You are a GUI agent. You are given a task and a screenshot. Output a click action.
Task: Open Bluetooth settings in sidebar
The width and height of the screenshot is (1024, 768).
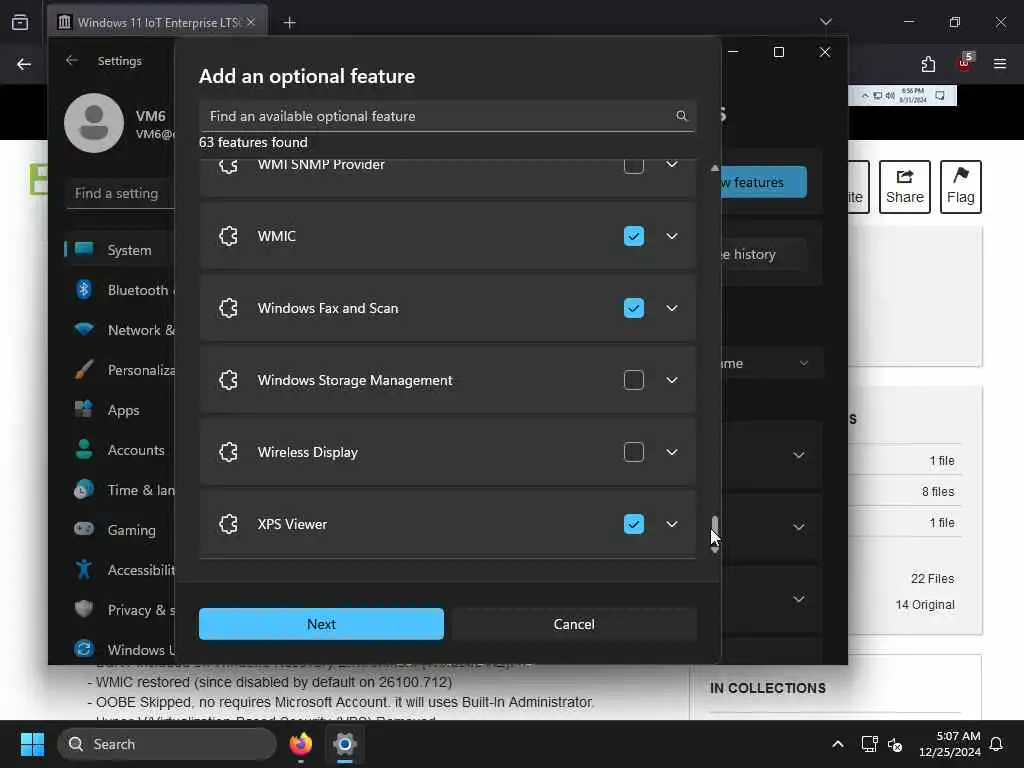[120, 289]
